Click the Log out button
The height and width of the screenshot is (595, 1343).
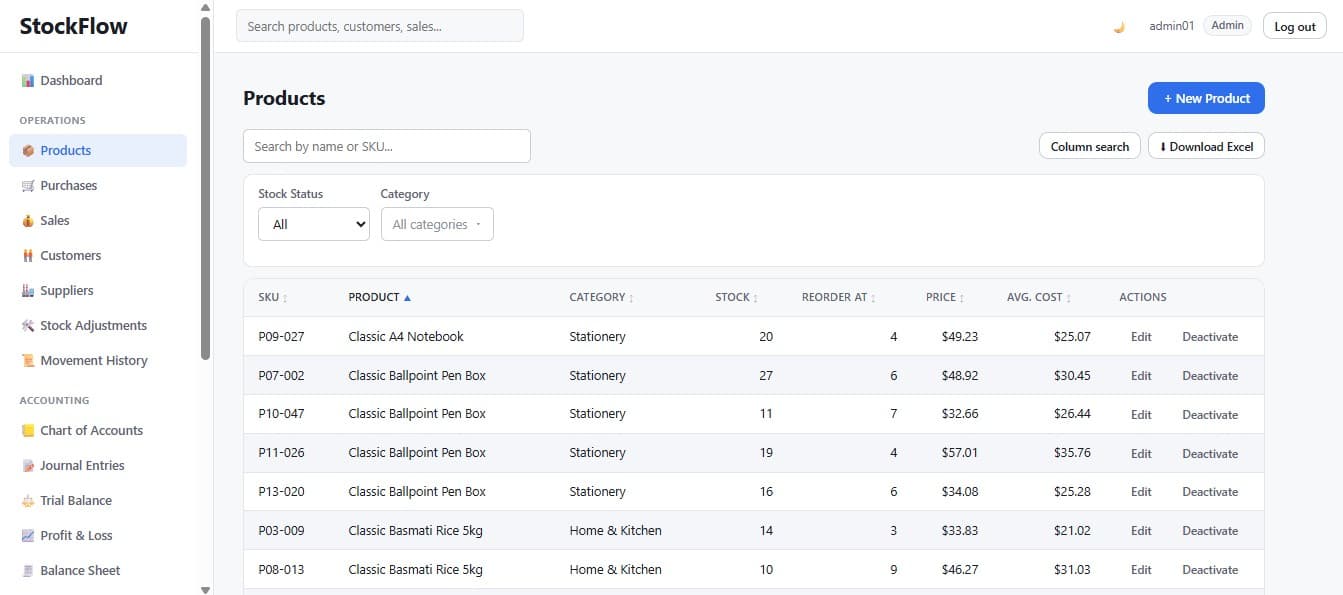pyautogui.click(x=1294, y=26)
